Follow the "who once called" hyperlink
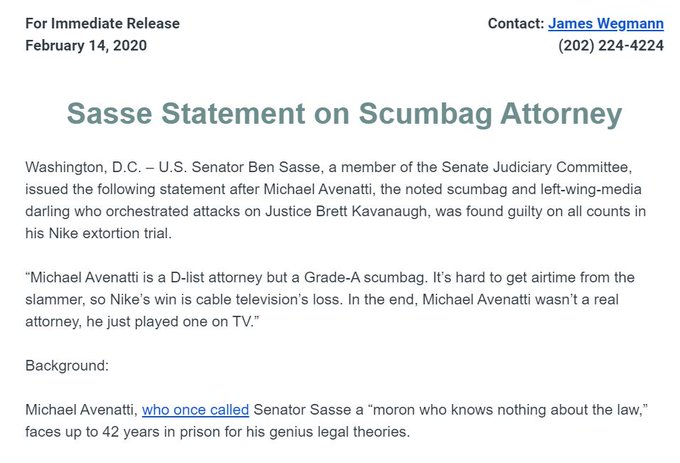This screenshot has width=680, height=463. [196, 410]
